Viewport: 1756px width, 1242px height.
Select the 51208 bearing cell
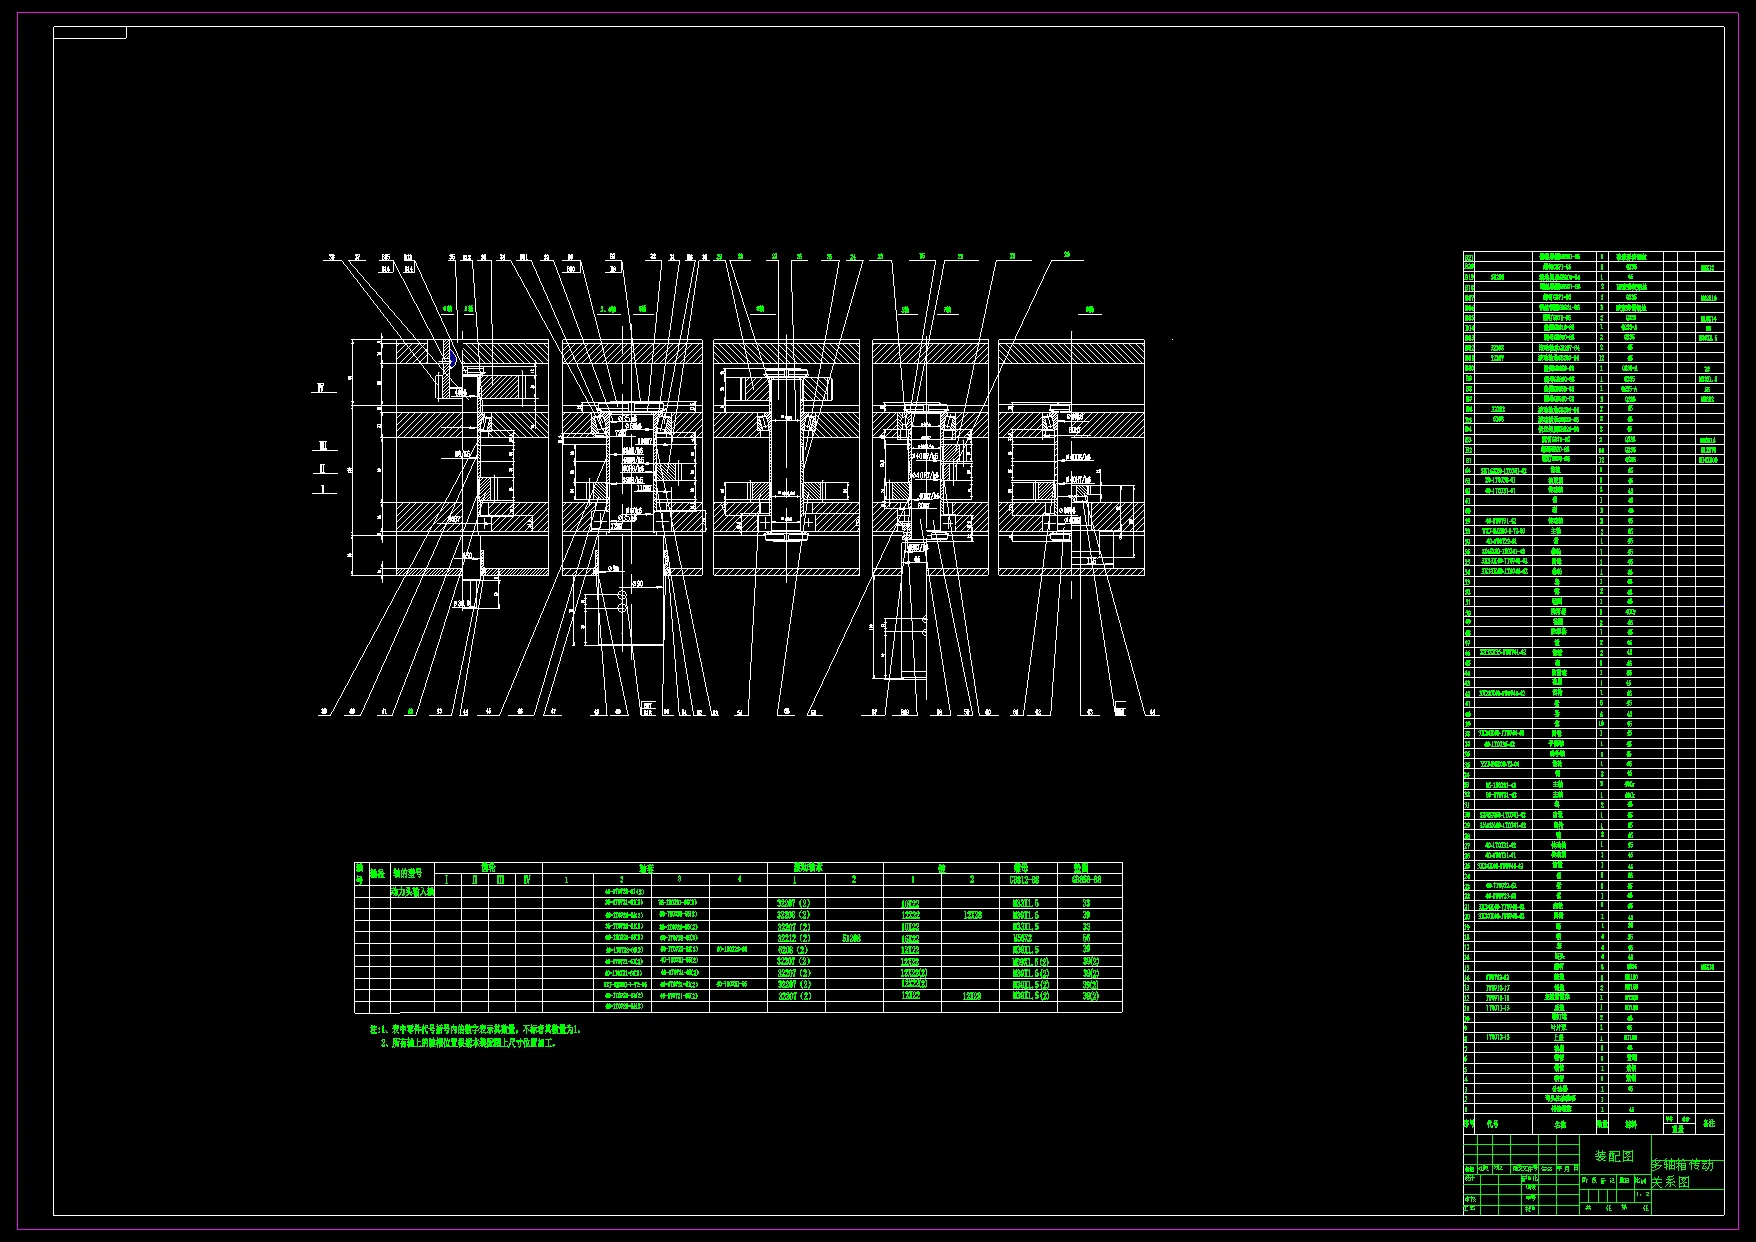pos(852,939)
